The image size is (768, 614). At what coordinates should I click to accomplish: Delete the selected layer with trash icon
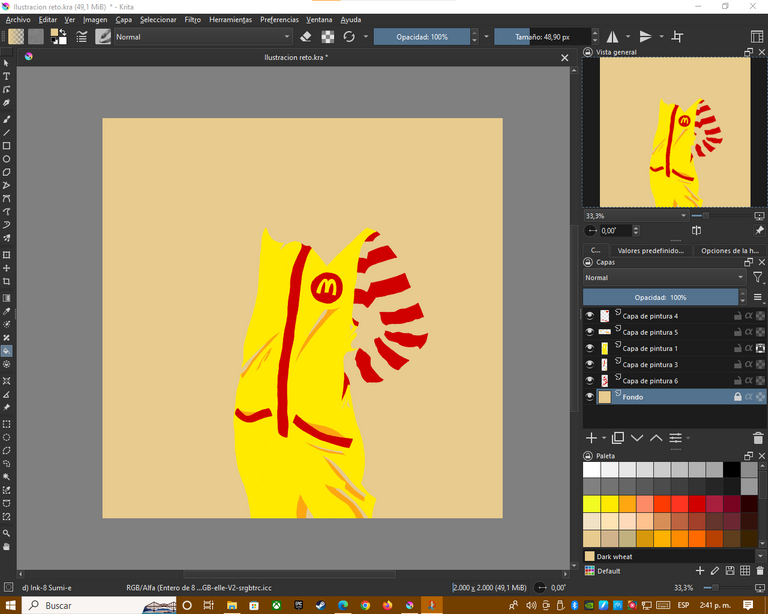(758, 438)
